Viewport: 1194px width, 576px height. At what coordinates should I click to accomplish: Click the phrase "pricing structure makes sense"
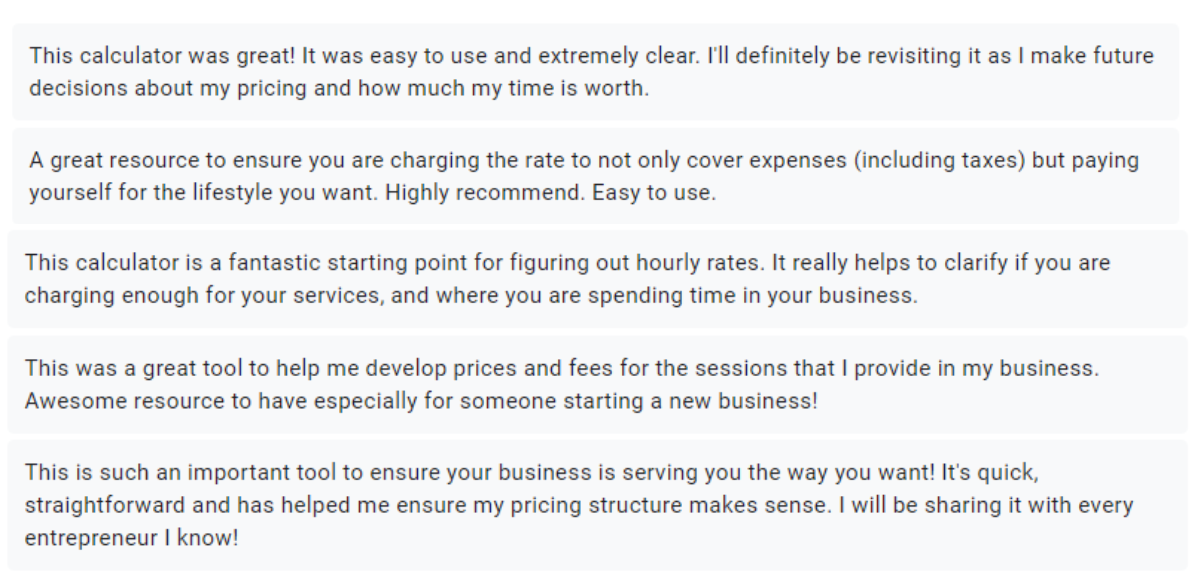[x=665, y=503]
